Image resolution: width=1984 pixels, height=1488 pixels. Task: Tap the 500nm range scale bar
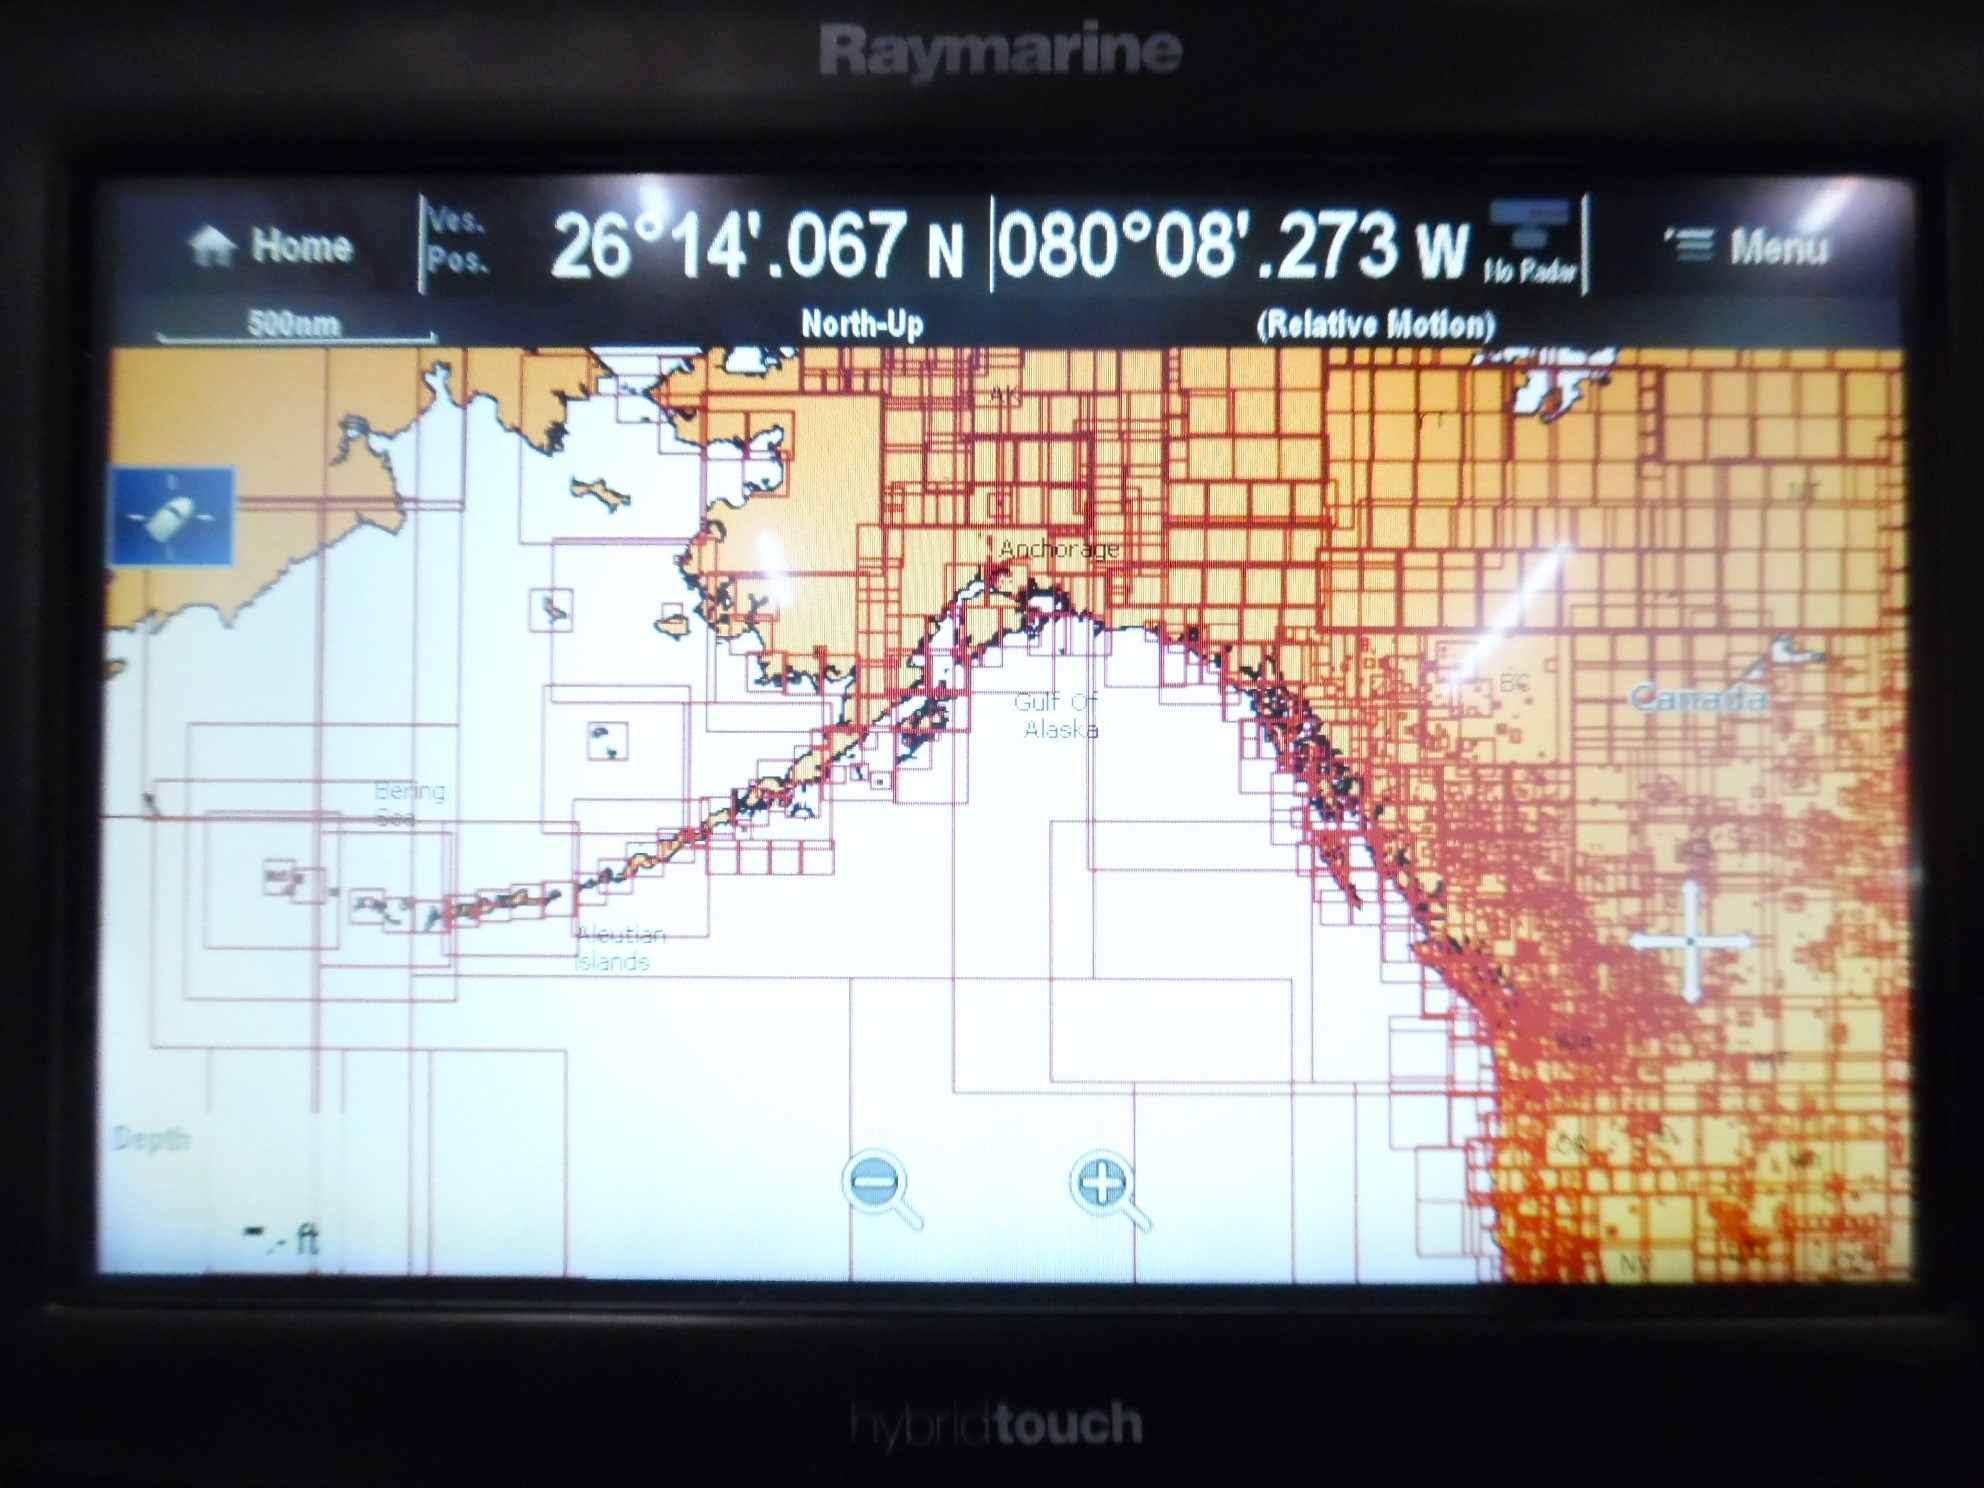(x=295, y=326)
